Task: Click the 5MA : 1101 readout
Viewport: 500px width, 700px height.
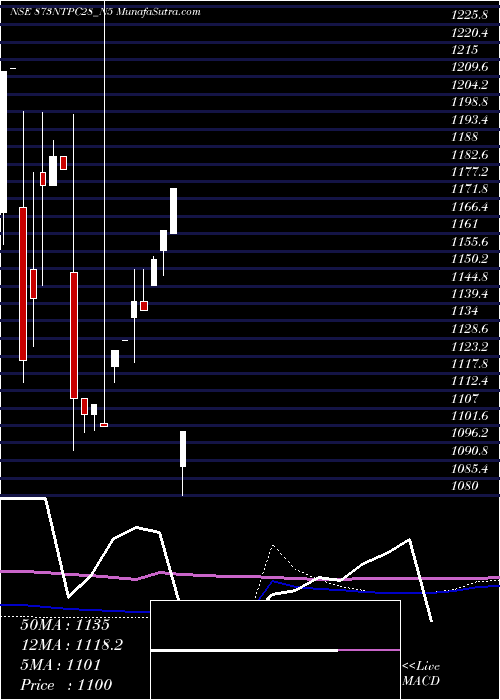Action: (61, 665)
